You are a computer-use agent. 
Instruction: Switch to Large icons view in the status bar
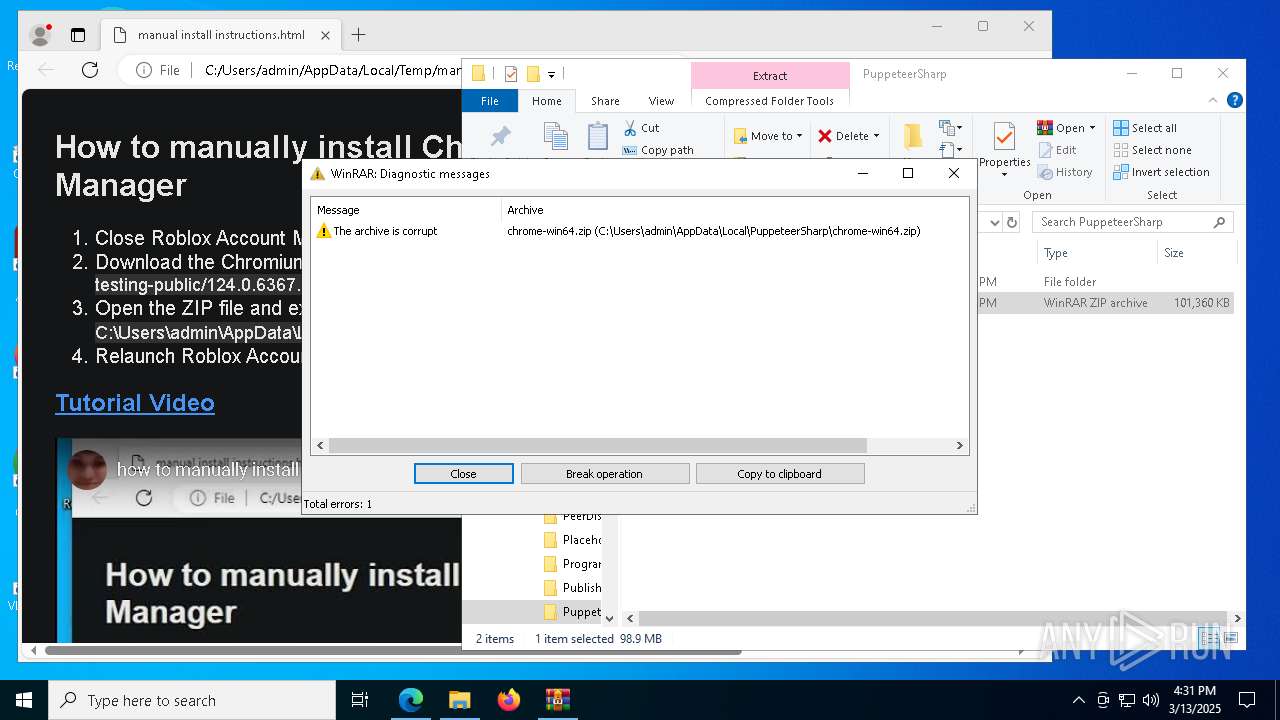(x=1231, y=638)
